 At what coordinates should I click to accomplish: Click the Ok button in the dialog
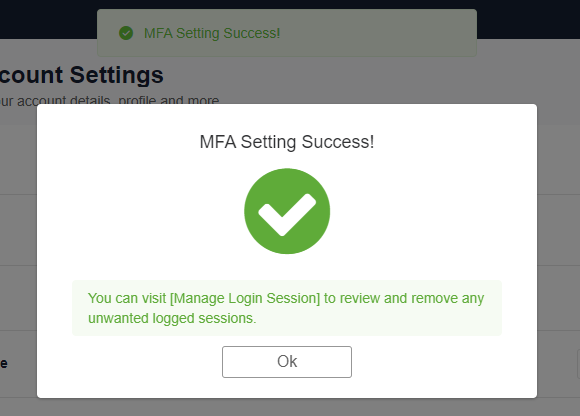pos(287,362)
